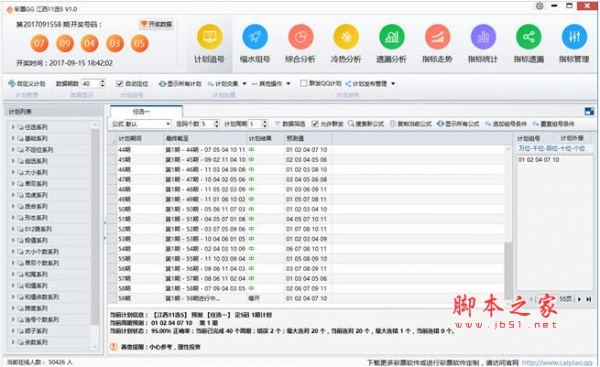Click the 自定义计划 toolbar icon
This screenshot has width=600, height=367.
point(11,83)
